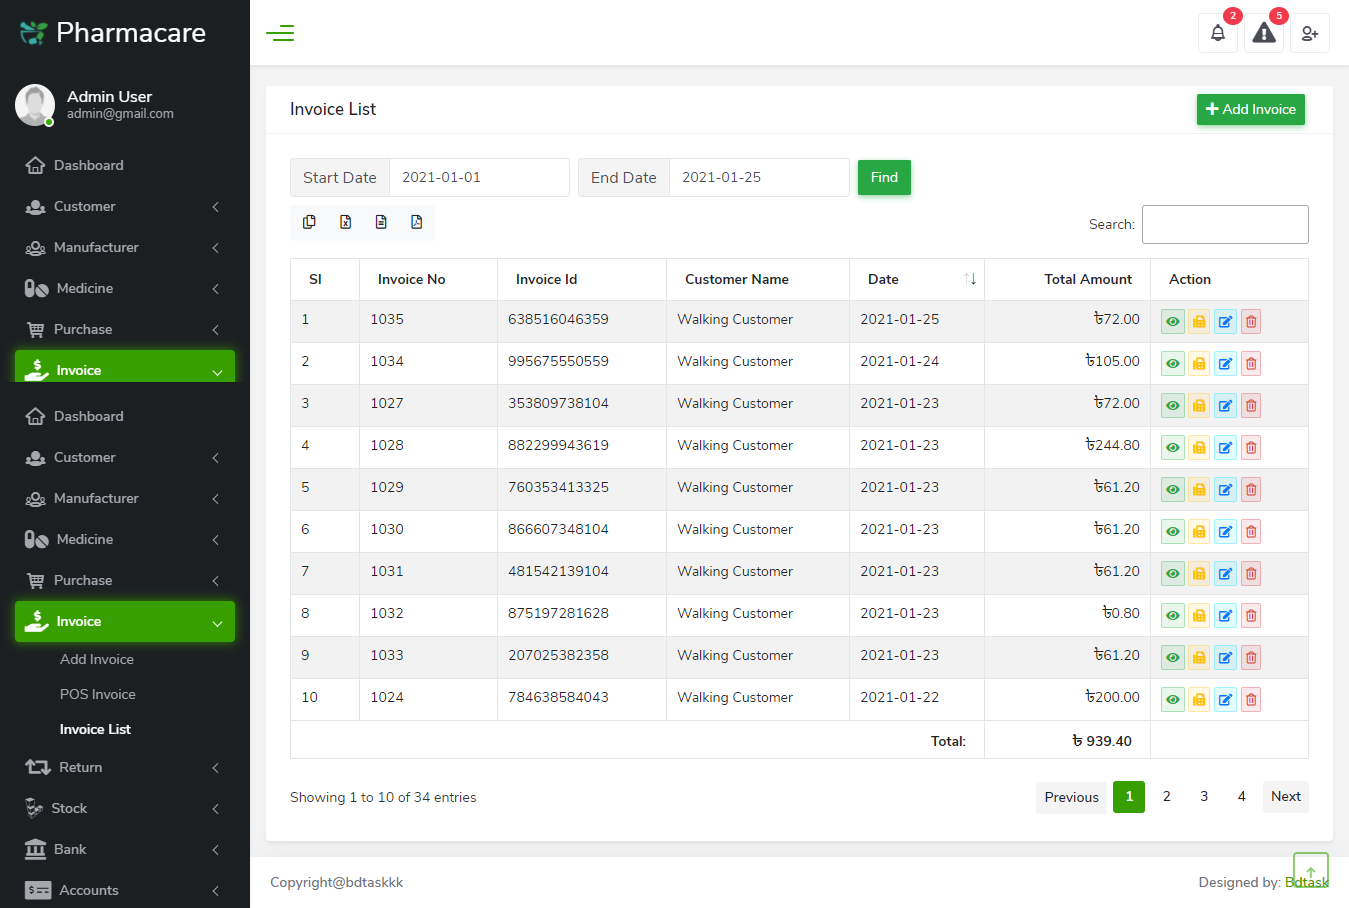Go to page 3 of invoice list
The width and height of the screenshot is (1349, 908).
1204,797
